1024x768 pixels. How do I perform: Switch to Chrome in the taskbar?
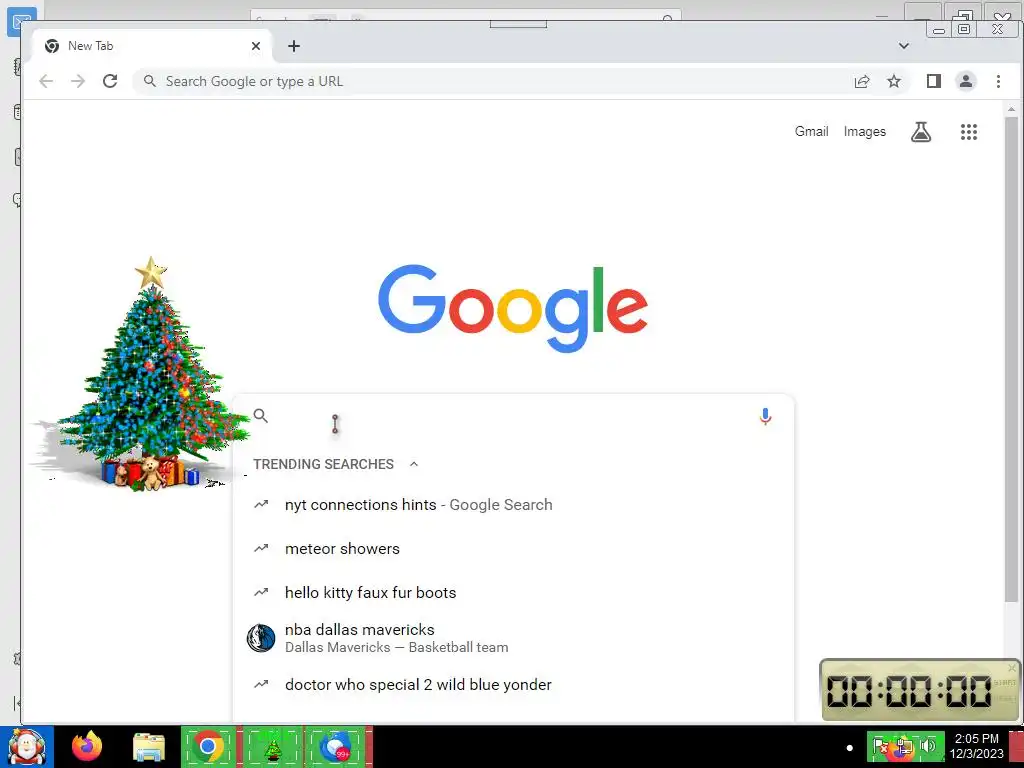[208, 746]
